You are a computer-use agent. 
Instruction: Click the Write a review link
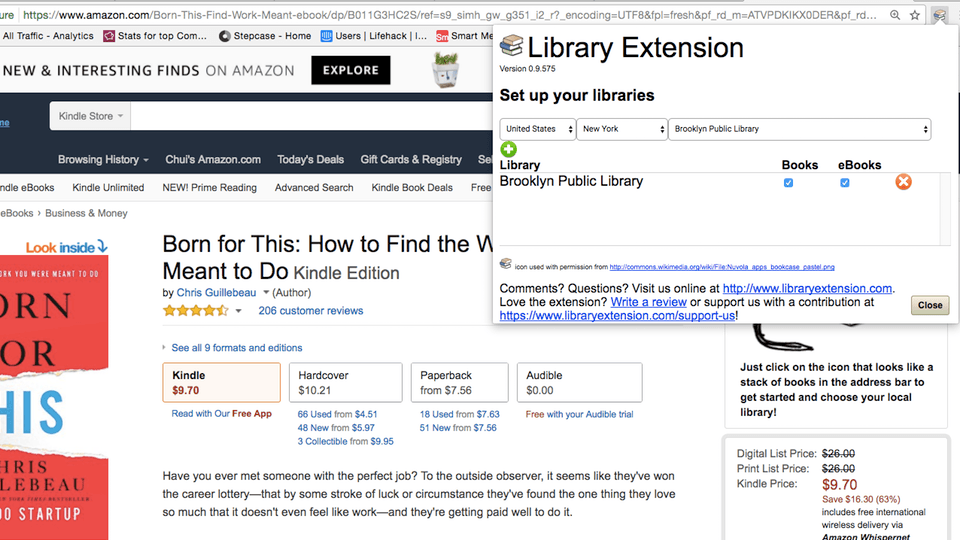coord(648,302)
